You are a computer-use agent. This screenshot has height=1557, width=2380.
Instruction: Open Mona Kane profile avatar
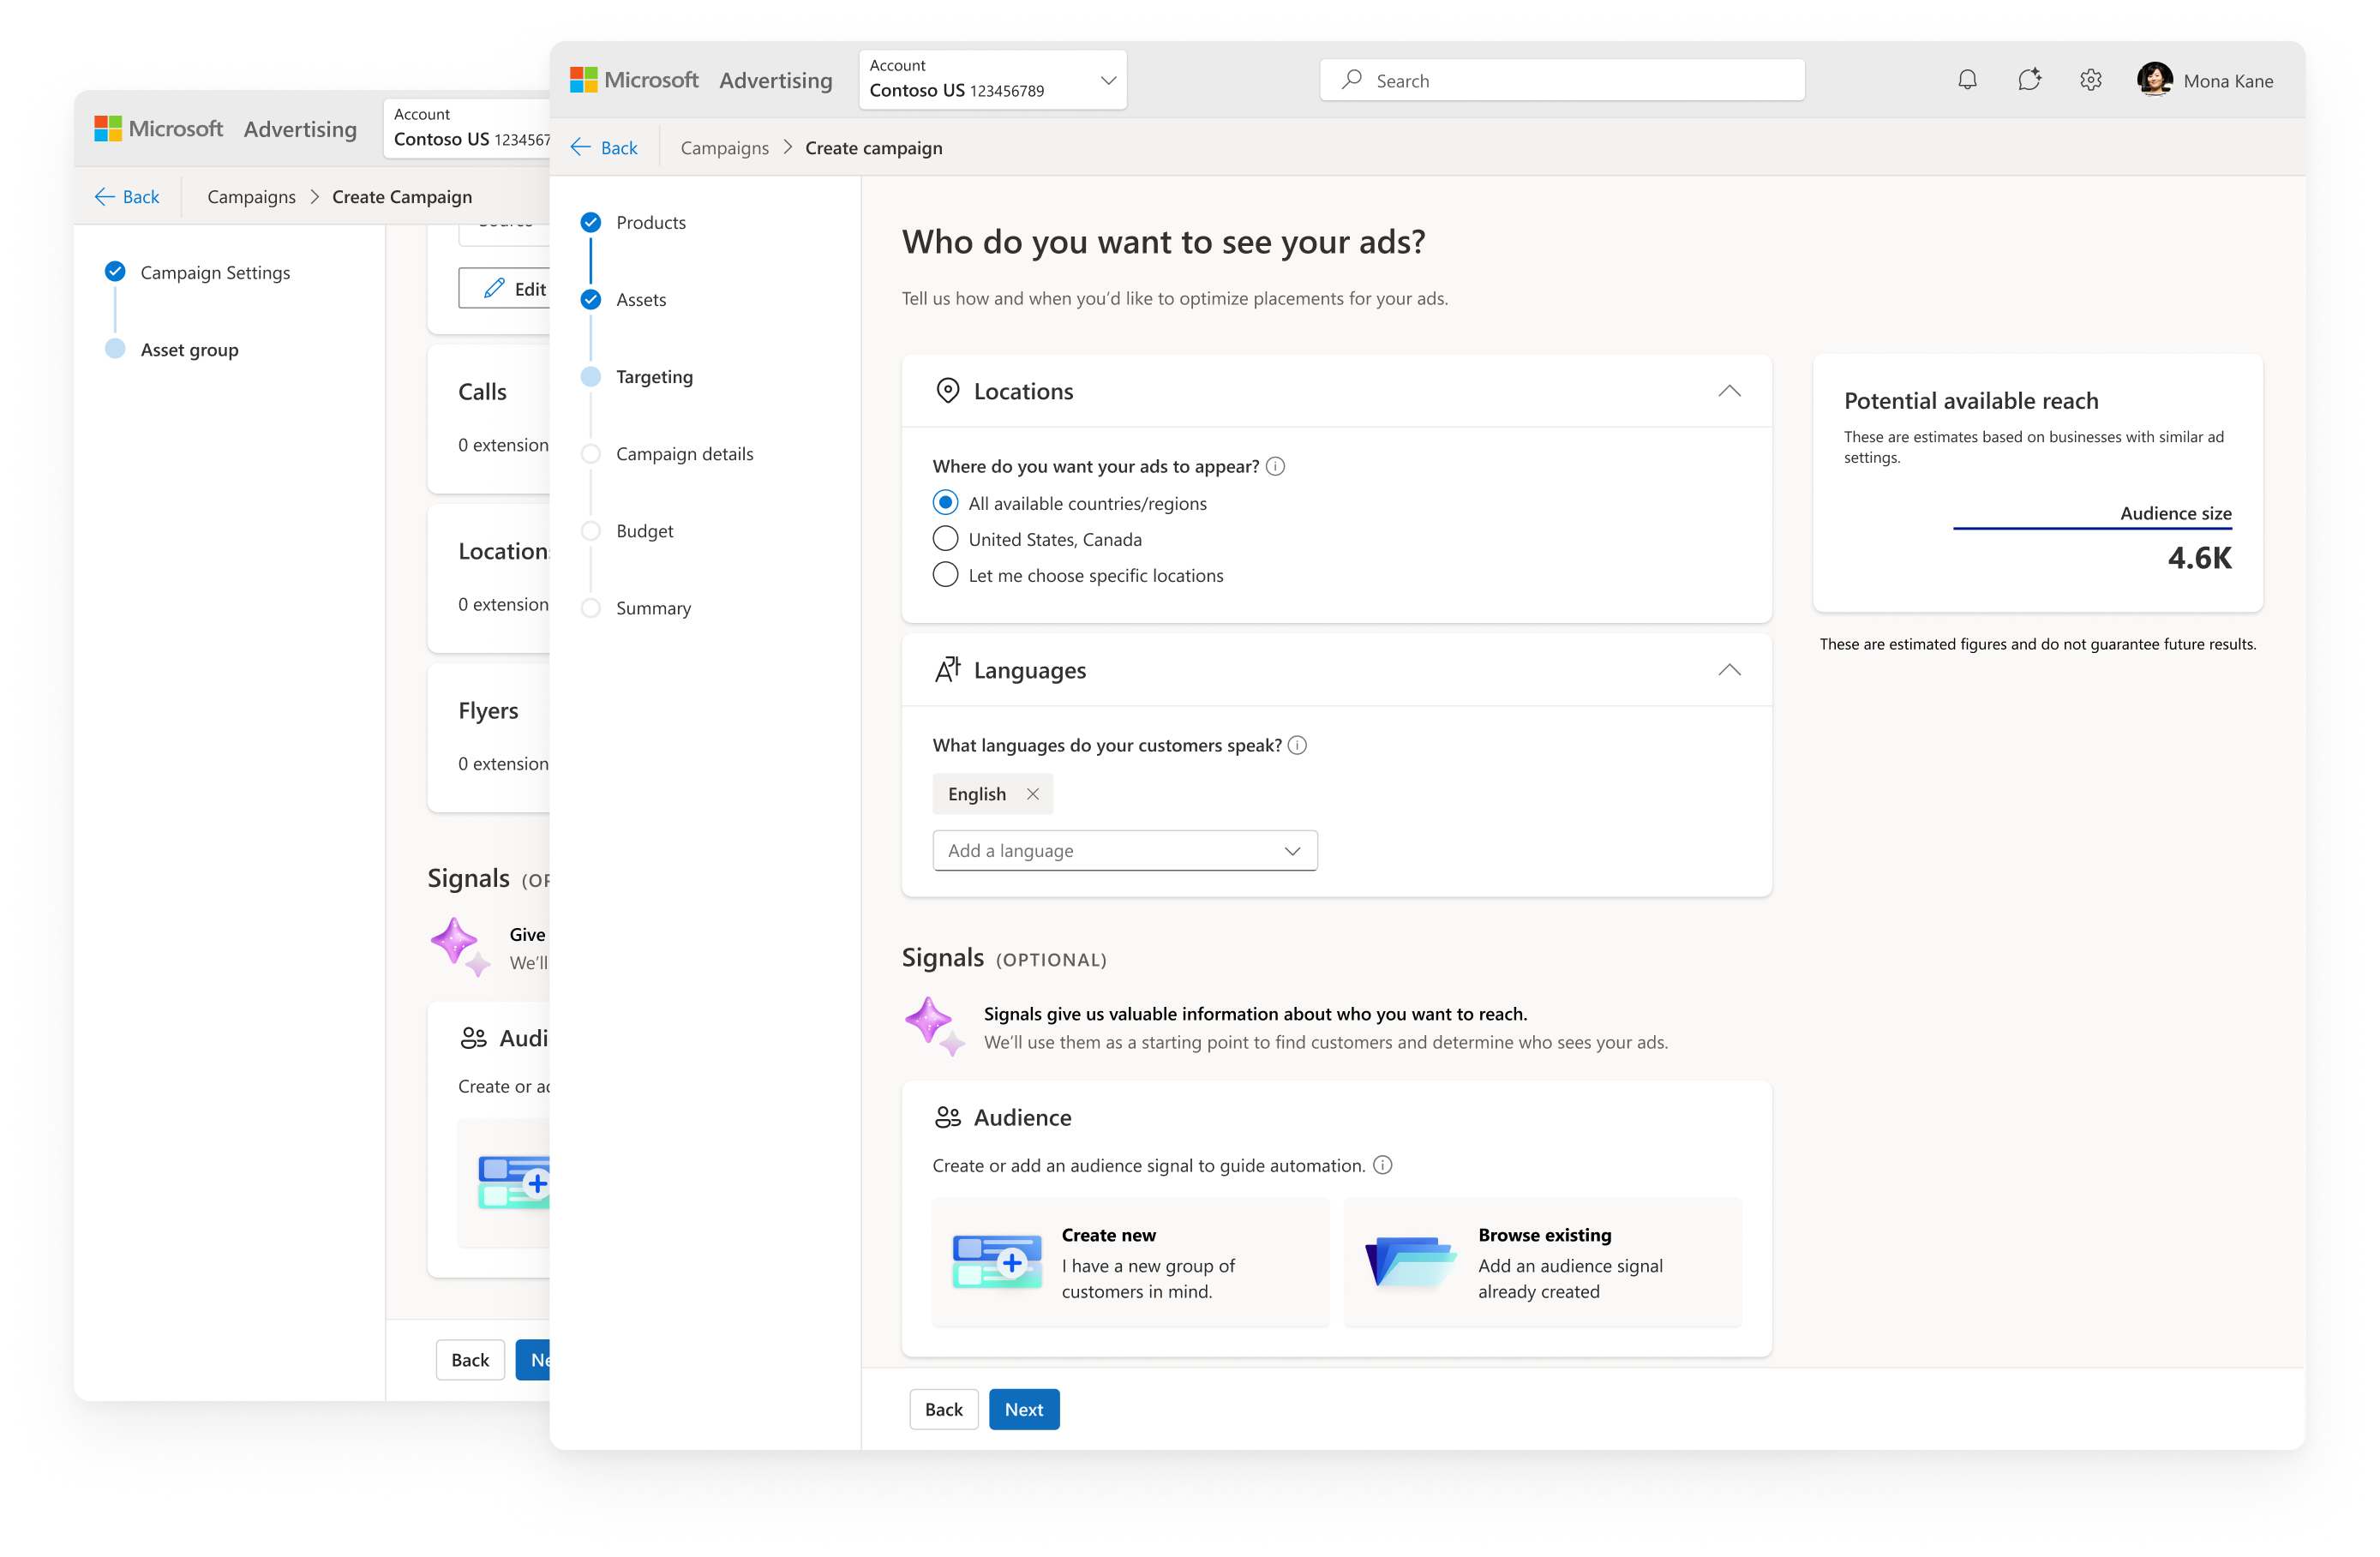(2155, 80)
